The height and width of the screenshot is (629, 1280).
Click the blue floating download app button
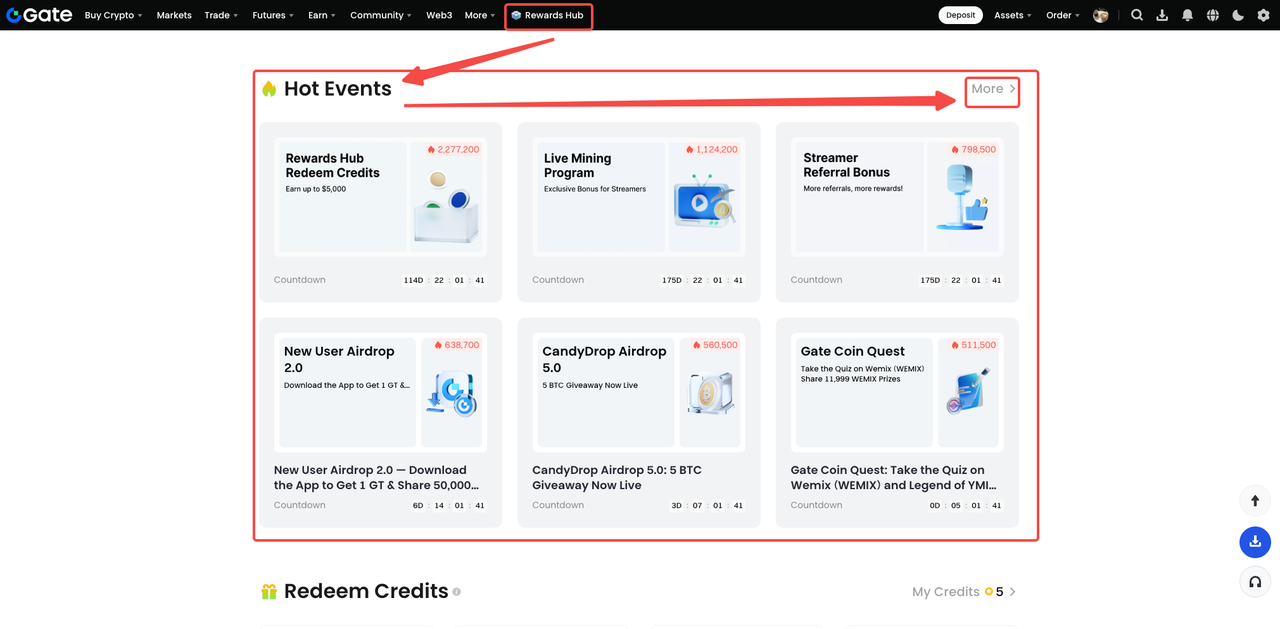pos(1255,542)
